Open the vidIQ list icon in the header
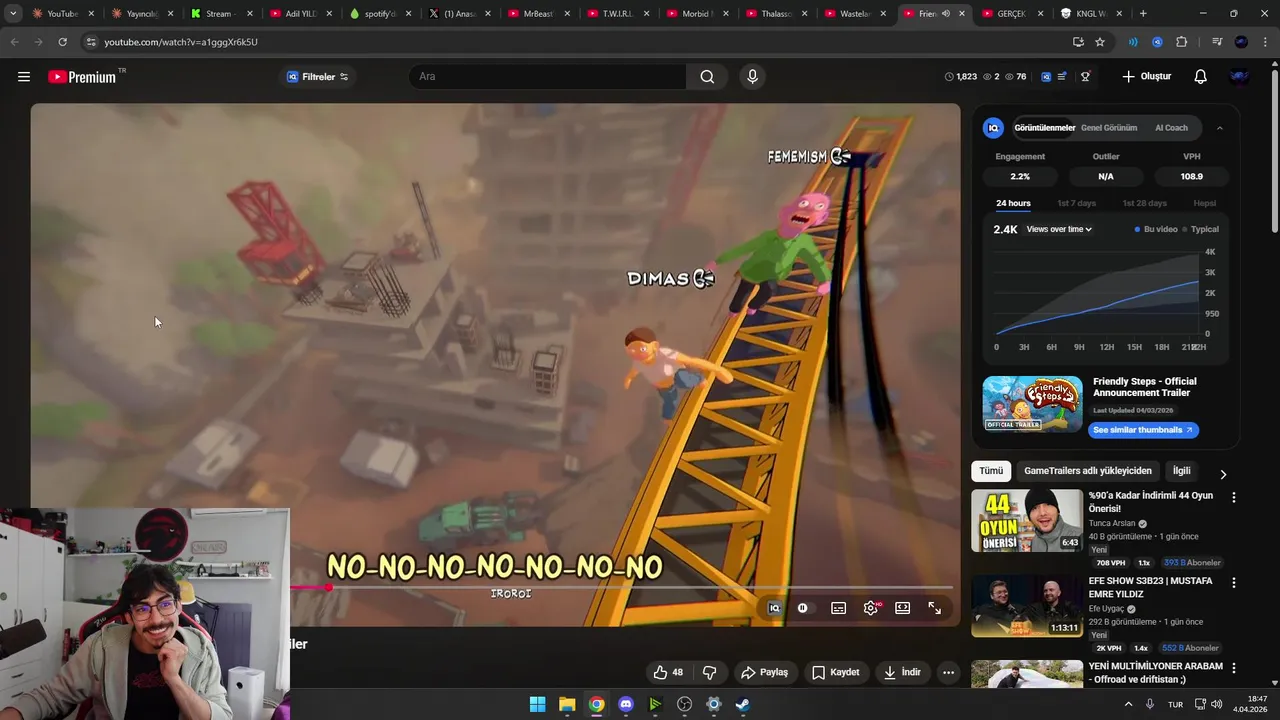This screenshot has height=720, width=1280. point(1062,77)
